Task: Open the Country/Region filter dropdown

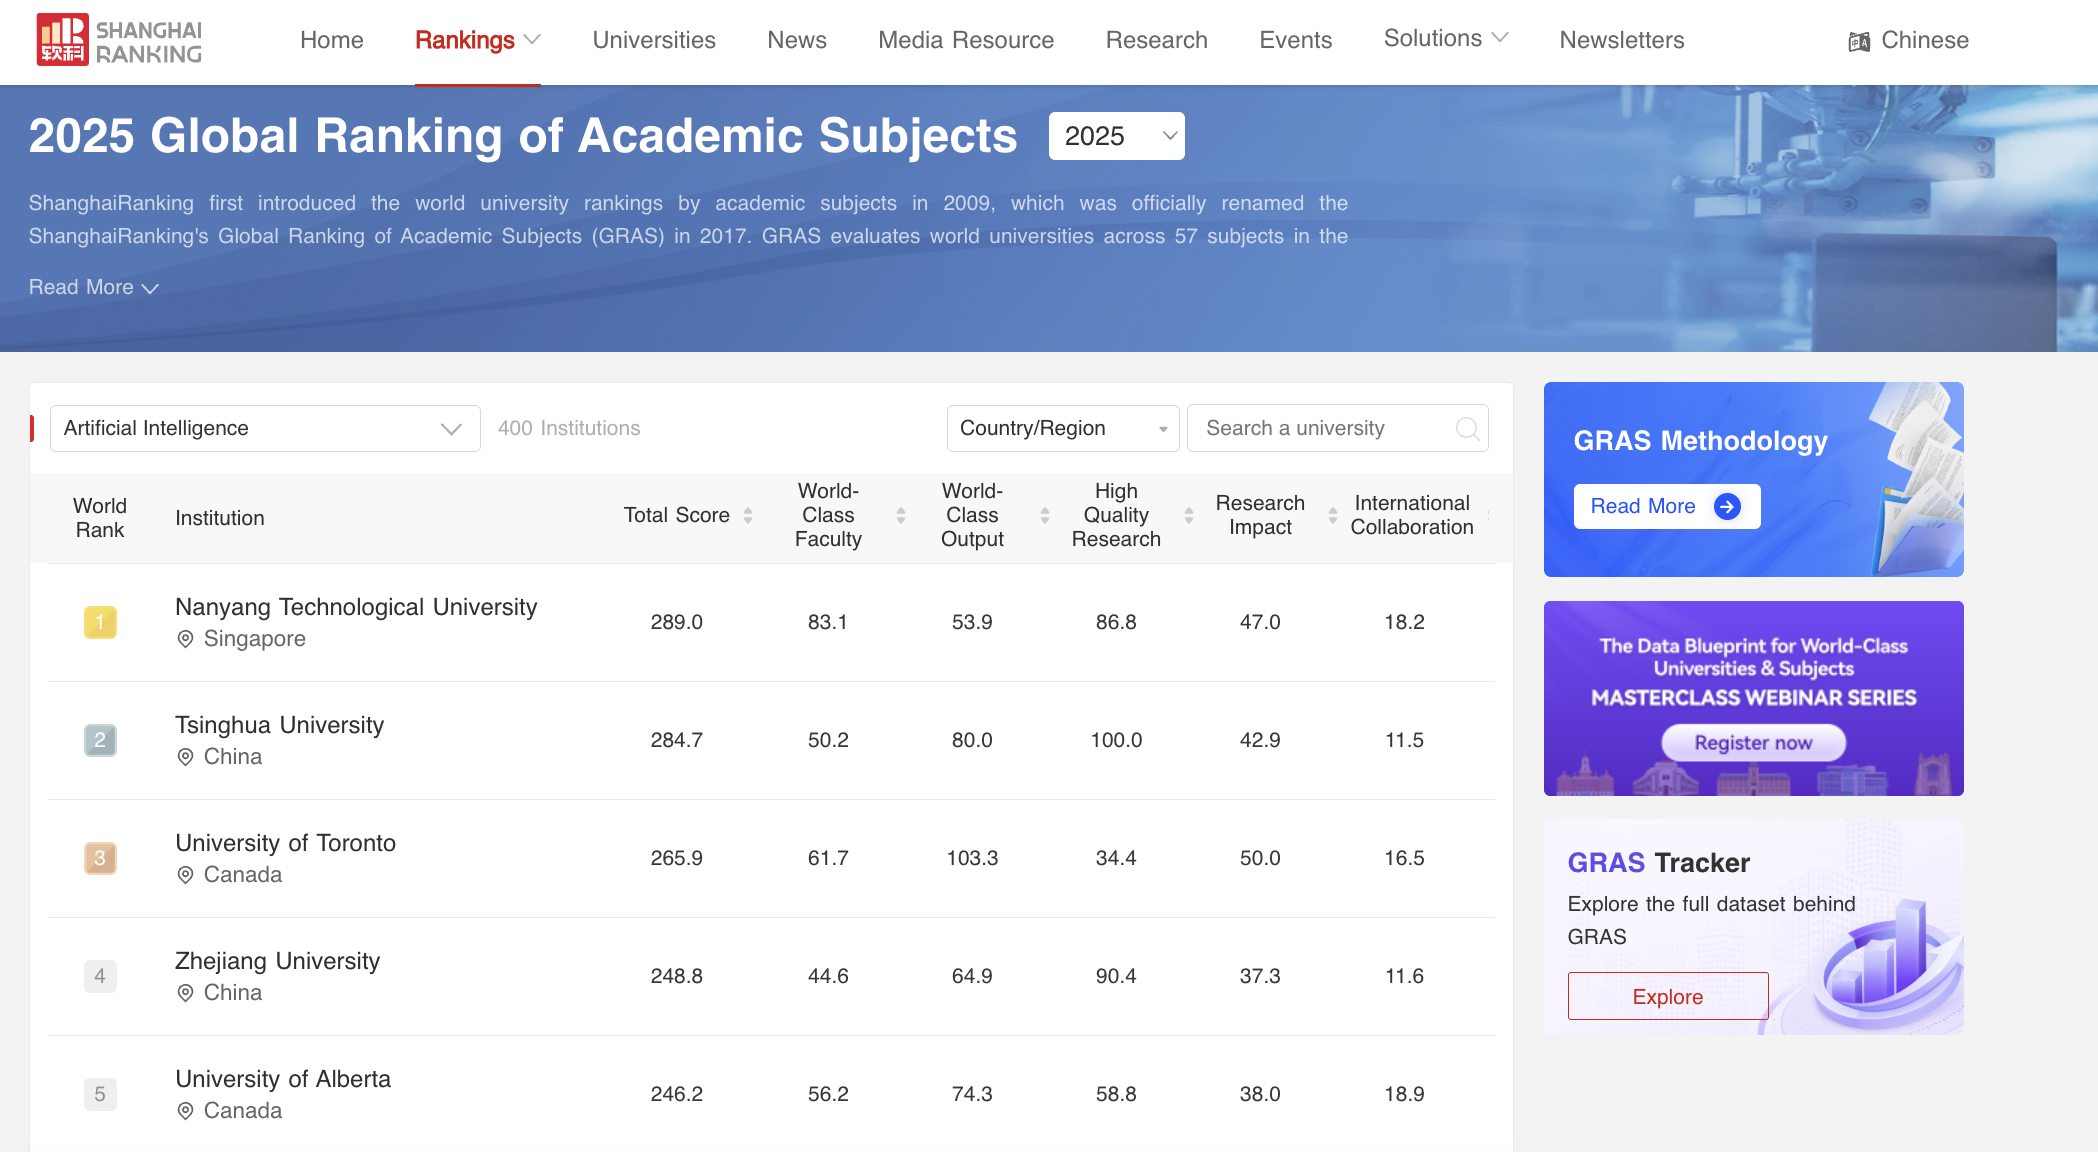Action: point(1062,429)
